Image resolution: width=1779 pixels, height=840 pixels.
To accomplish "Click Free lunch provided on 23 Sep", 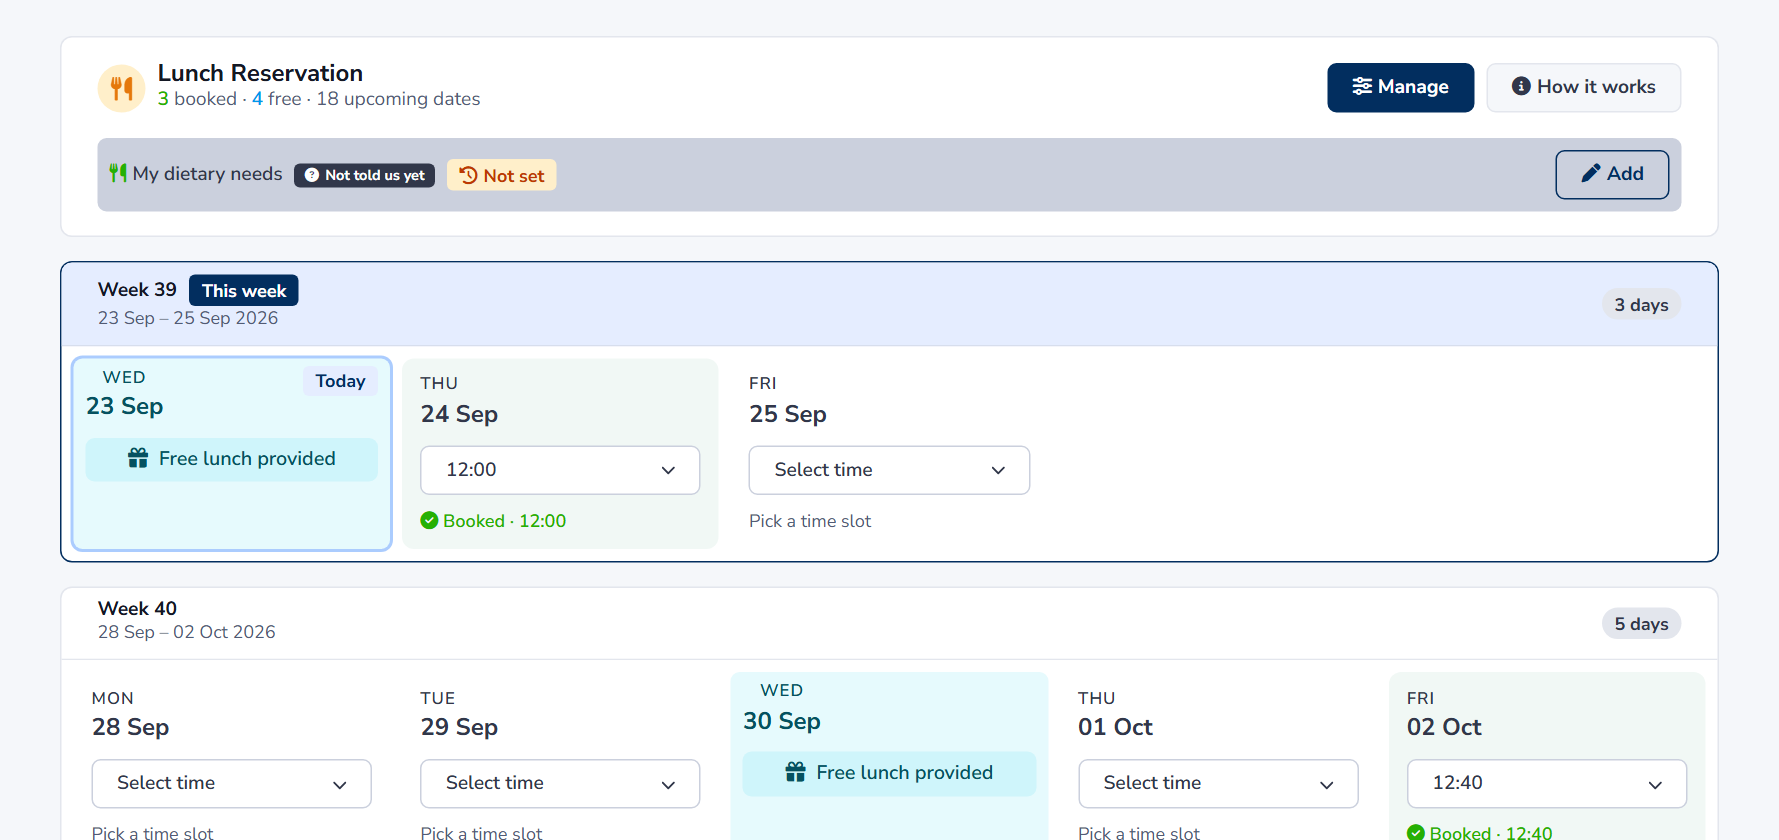I will point(231,459).
